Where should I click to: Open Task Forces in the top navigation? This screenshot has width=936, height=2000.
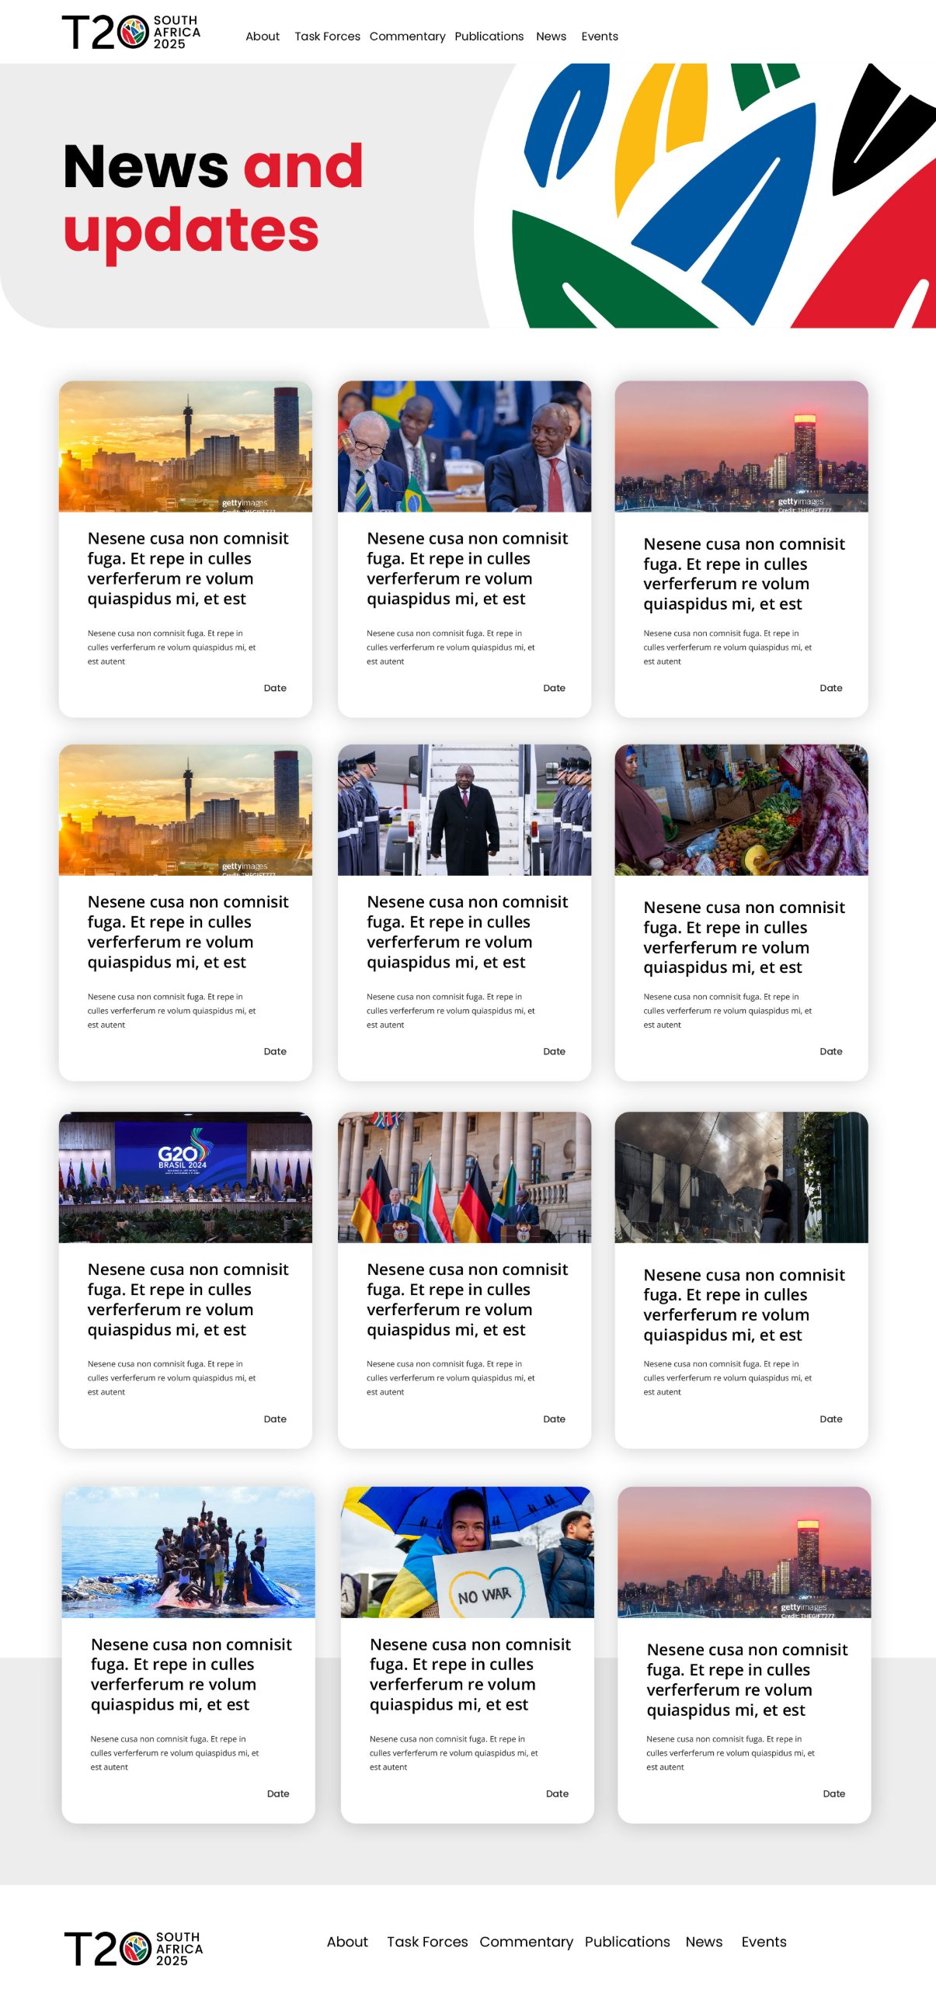click(x=327, y=36)
